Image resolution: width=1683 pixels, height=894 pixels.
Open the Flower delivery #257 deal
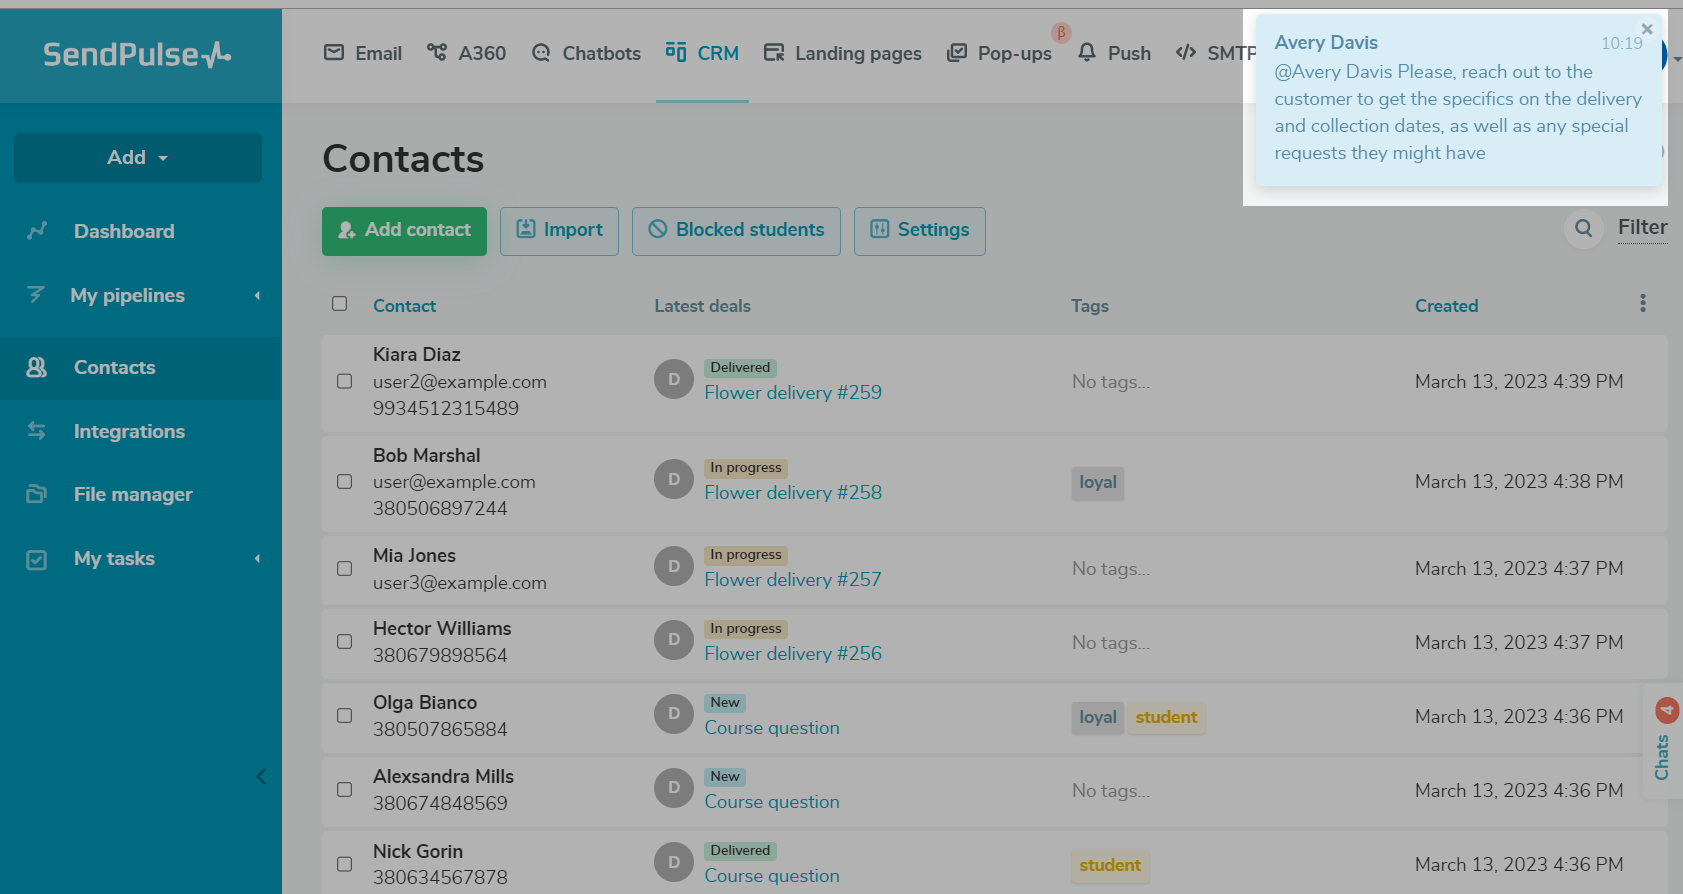pyautogui.click(x=793, y=580)
